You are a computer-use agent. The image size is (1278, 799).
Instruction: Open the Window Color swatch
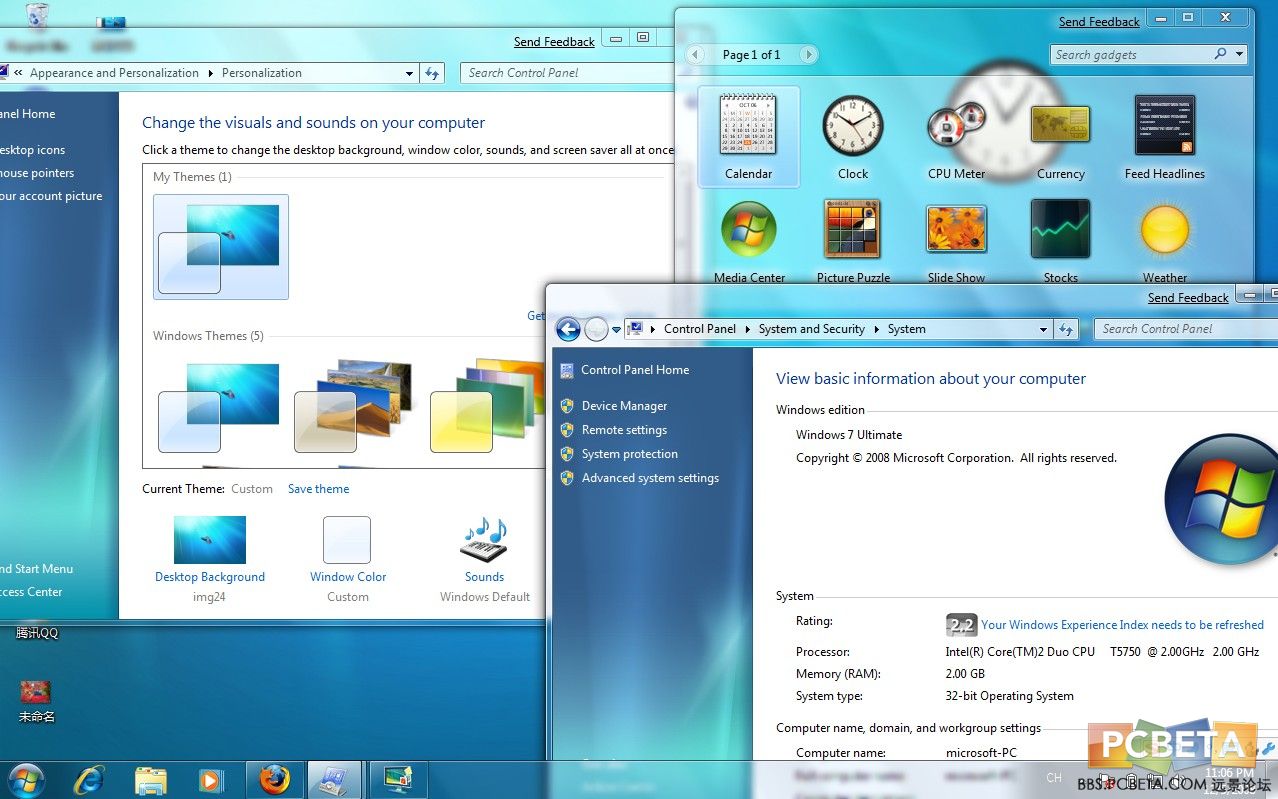(x=347, y=541)
